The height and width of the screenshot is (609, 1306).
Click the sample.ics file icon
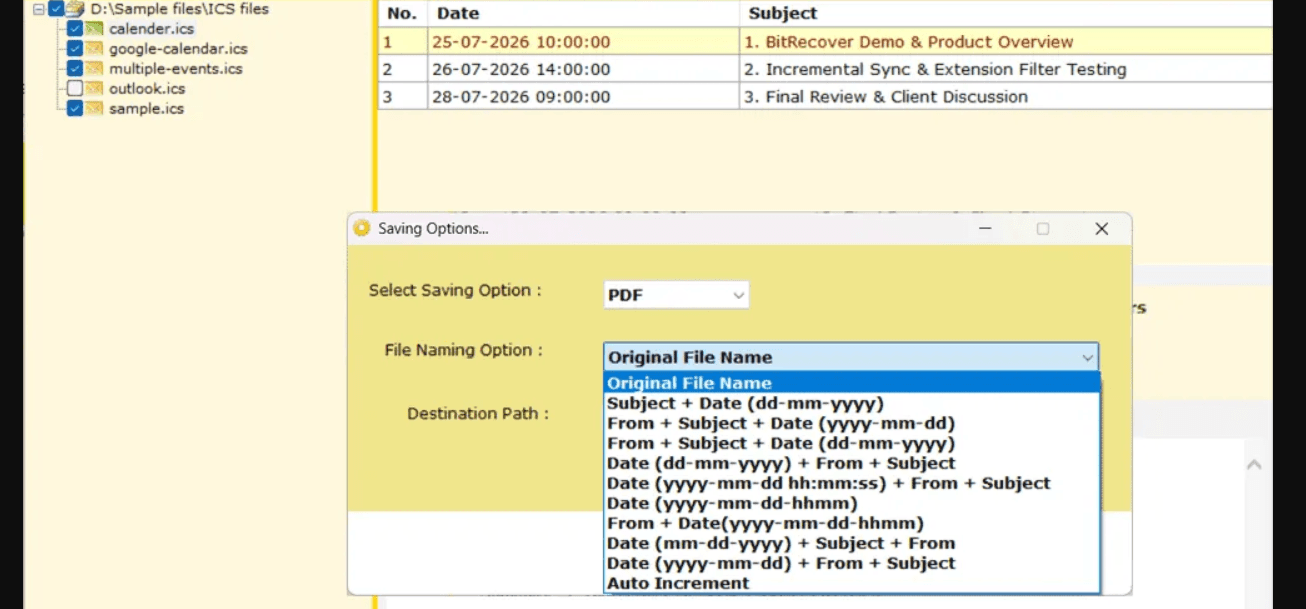pyautogui.click(x=94, y=109)
